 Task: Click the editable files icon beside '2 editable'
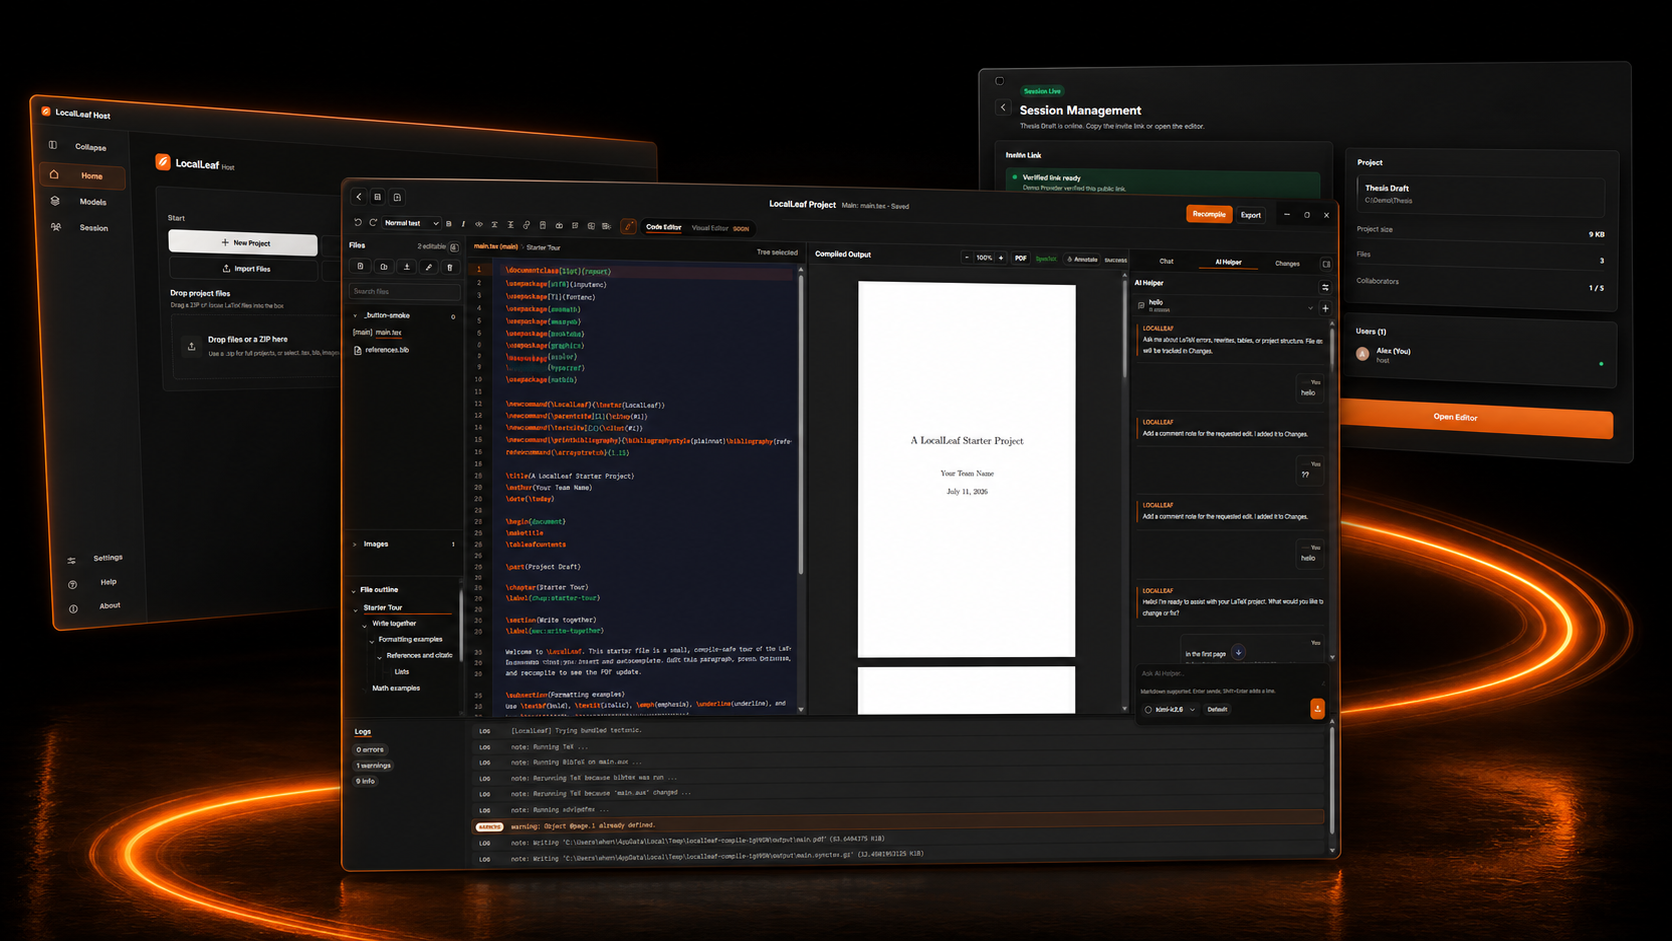coord(454,247)
